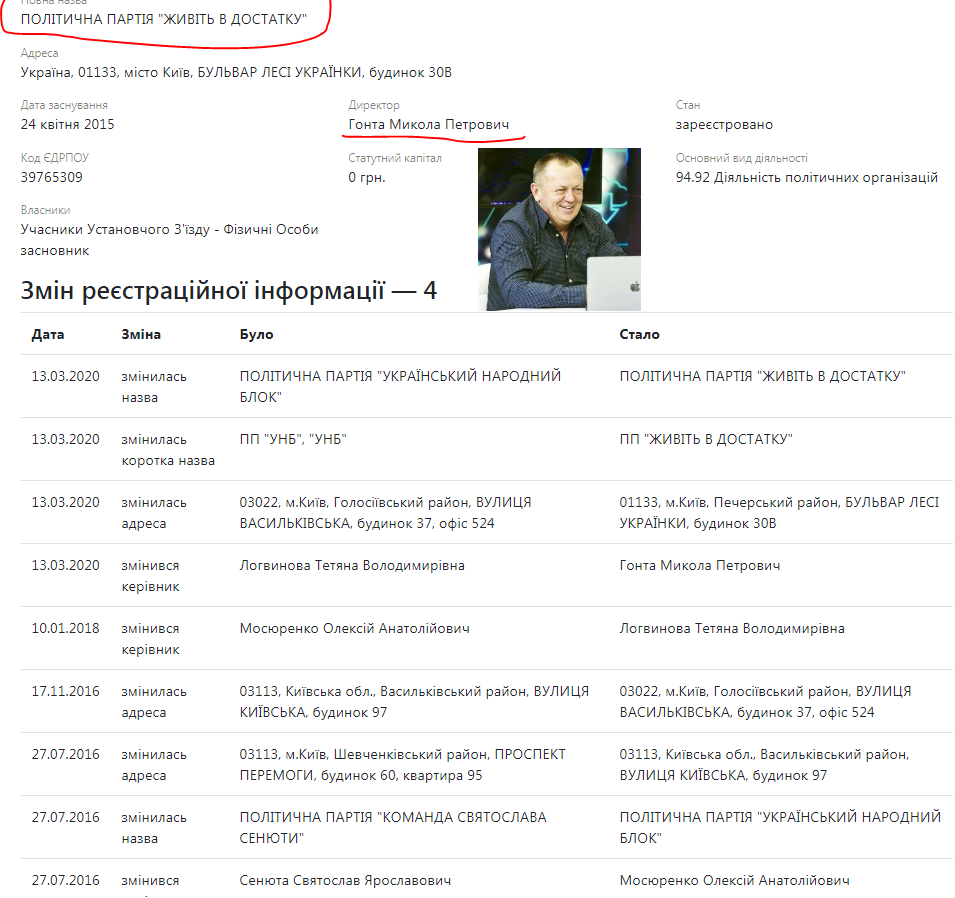Screen dimensions: 955x898
Task: Click Сенюта Святослав Ярославович cell
Action: [x=345, y=880]
